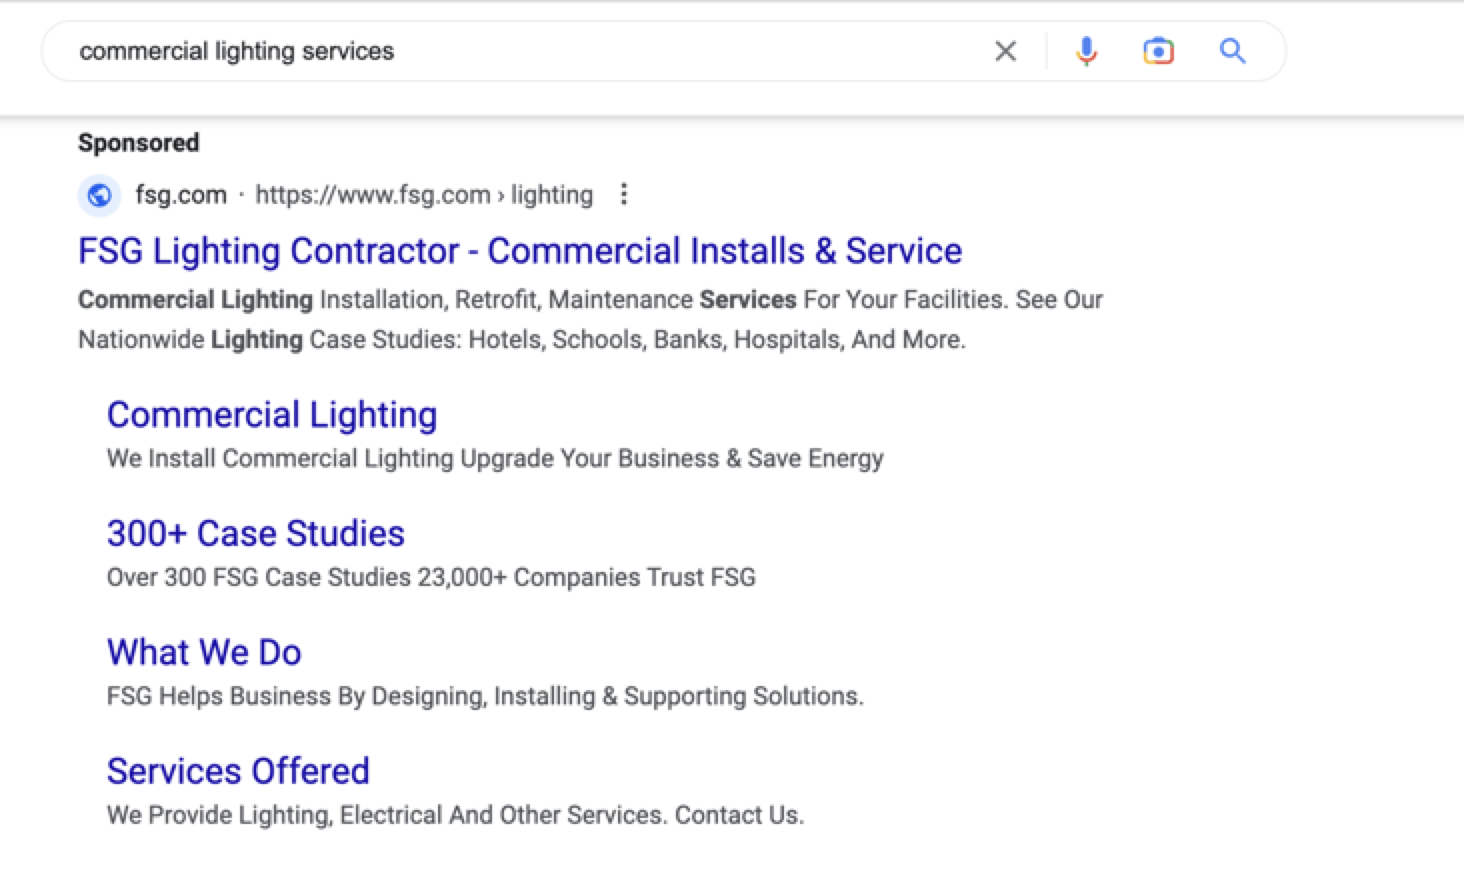The height and width of the screenshot is (886, 1464).
Task: Click 'We Provide Lighting, Electrical' description text
Action: click(x=454, y=815)
